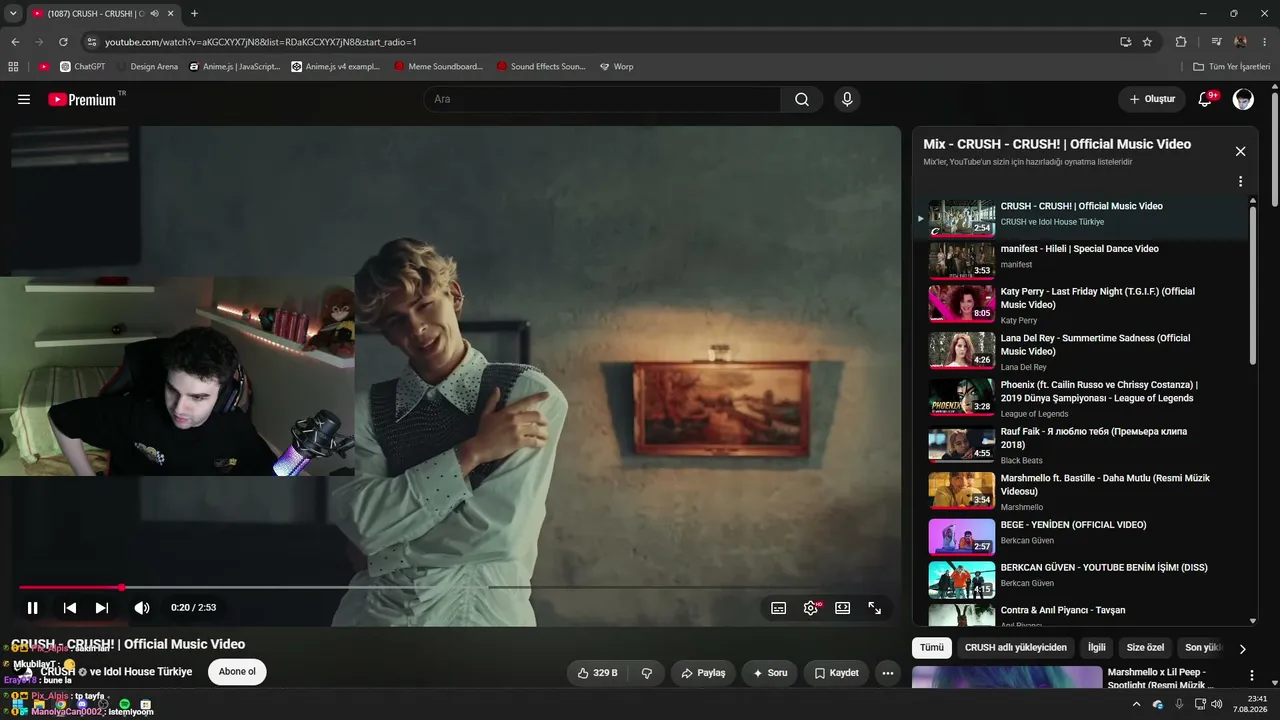Skip to the previous video
Screen dimensions: 1280x720
click(x=70, y=607)
